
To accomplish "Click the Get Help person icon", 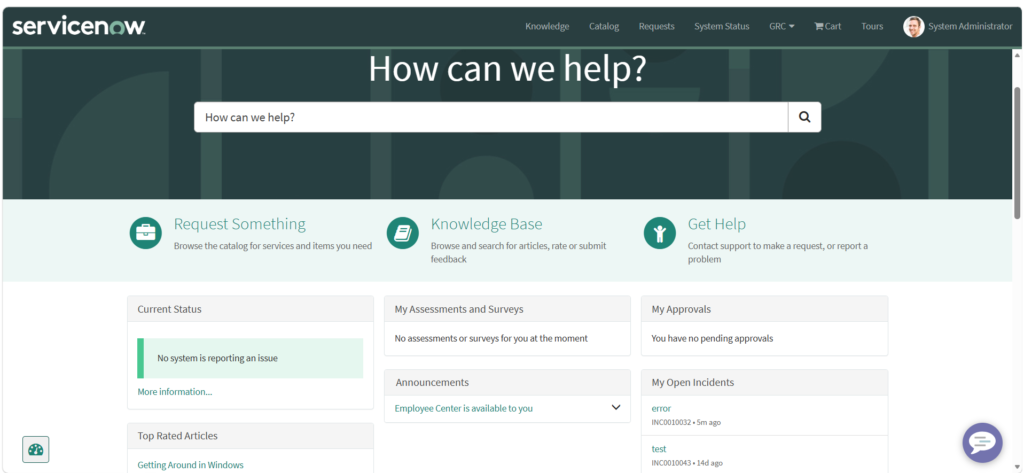I will [x=660, y=233].
